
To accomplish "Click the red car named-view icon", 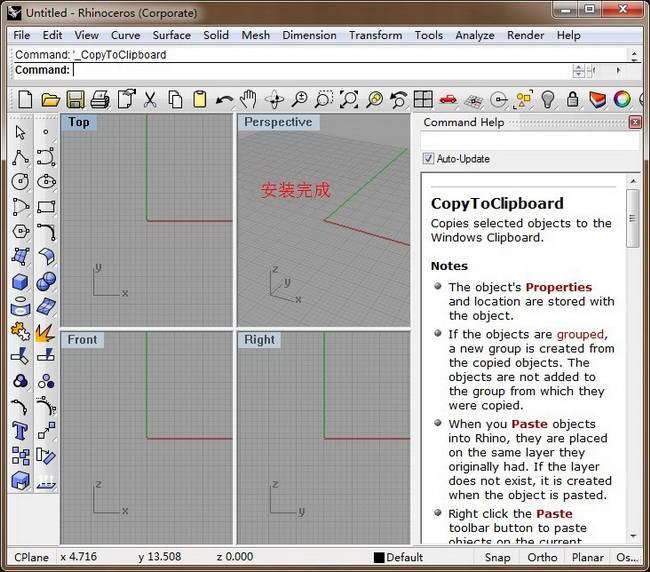I will pyautogui.click(x=448, y=99).
